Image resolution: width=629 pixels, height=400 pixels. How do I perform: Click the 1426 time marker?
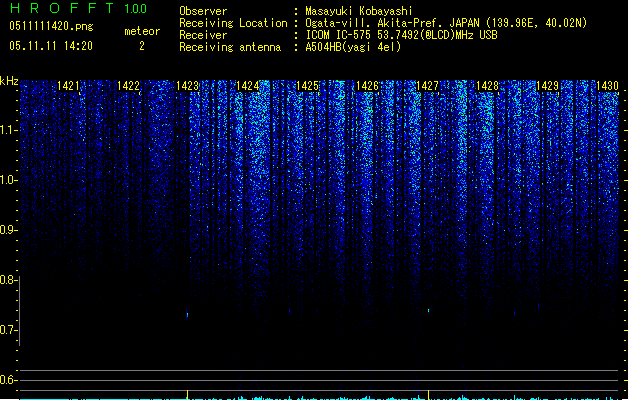point(367,86)
